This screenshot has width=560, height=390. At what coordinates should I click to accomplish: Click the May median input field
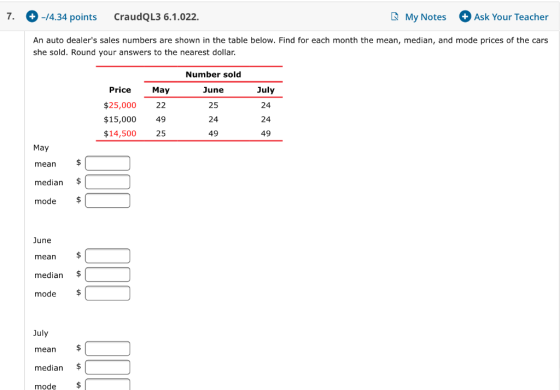coord(108,182)
